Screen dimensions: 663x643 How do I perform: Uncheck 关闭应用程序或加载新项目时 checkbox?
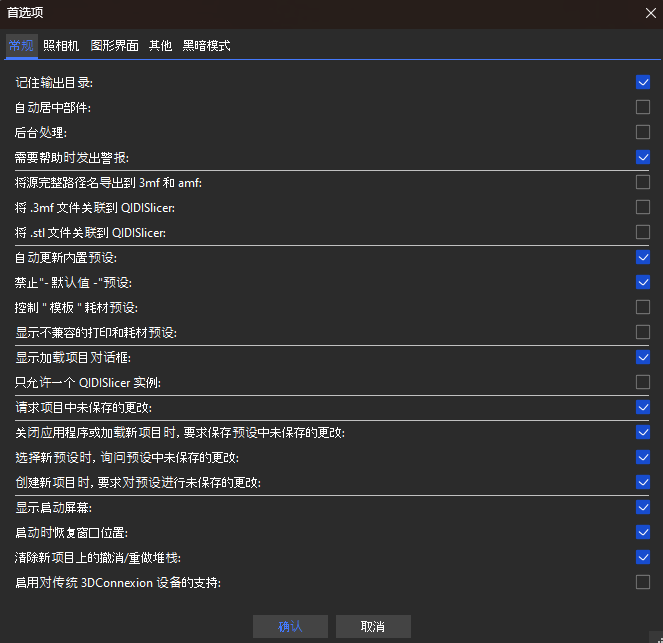643,432
